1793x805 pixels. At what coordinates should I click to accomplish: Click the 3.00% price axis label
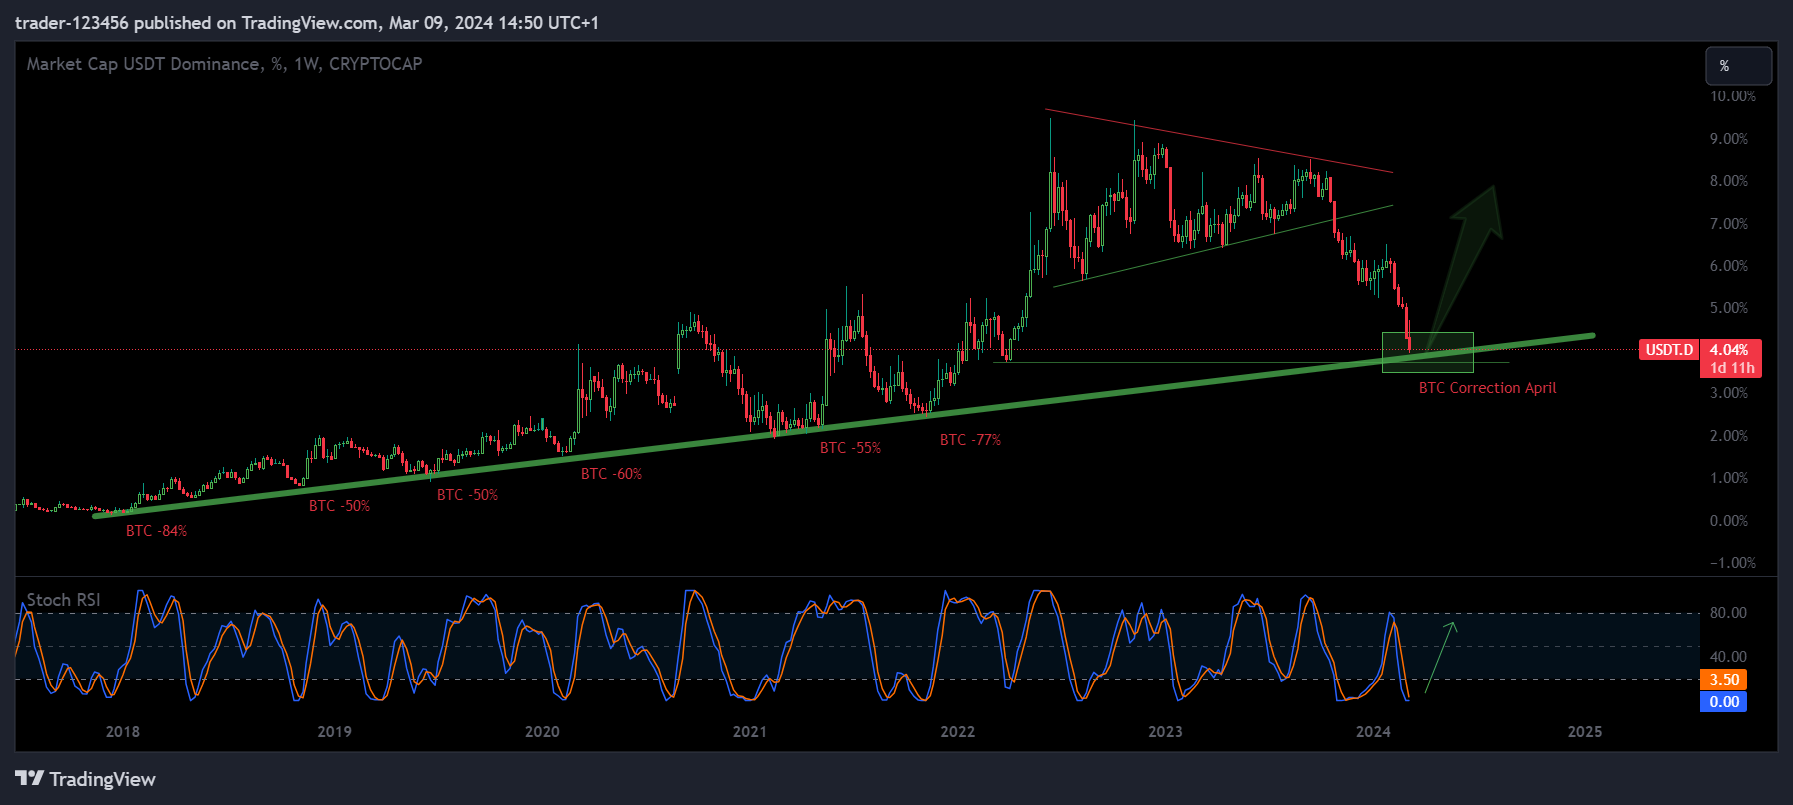pyautogui.click(x=1729, y=393)
